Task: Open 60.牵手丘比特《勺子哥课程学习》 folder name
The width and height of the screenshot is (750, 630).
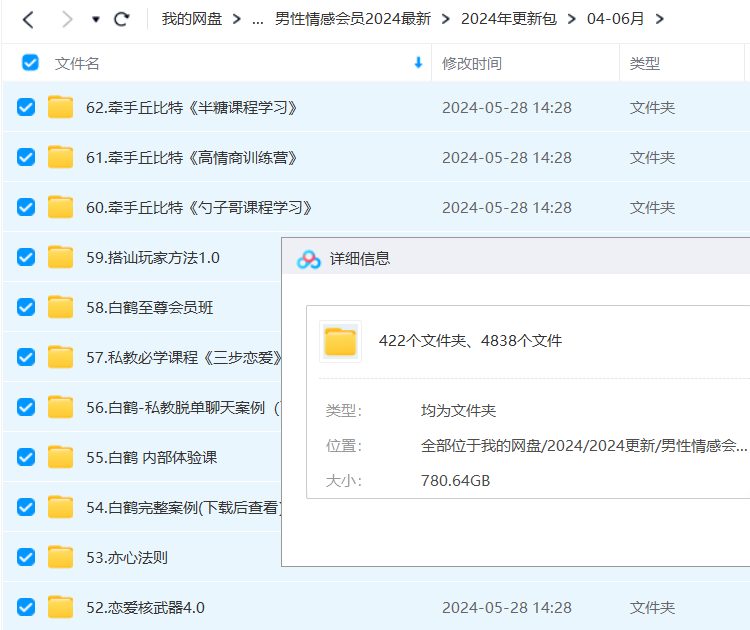Action: pos(199,208)
